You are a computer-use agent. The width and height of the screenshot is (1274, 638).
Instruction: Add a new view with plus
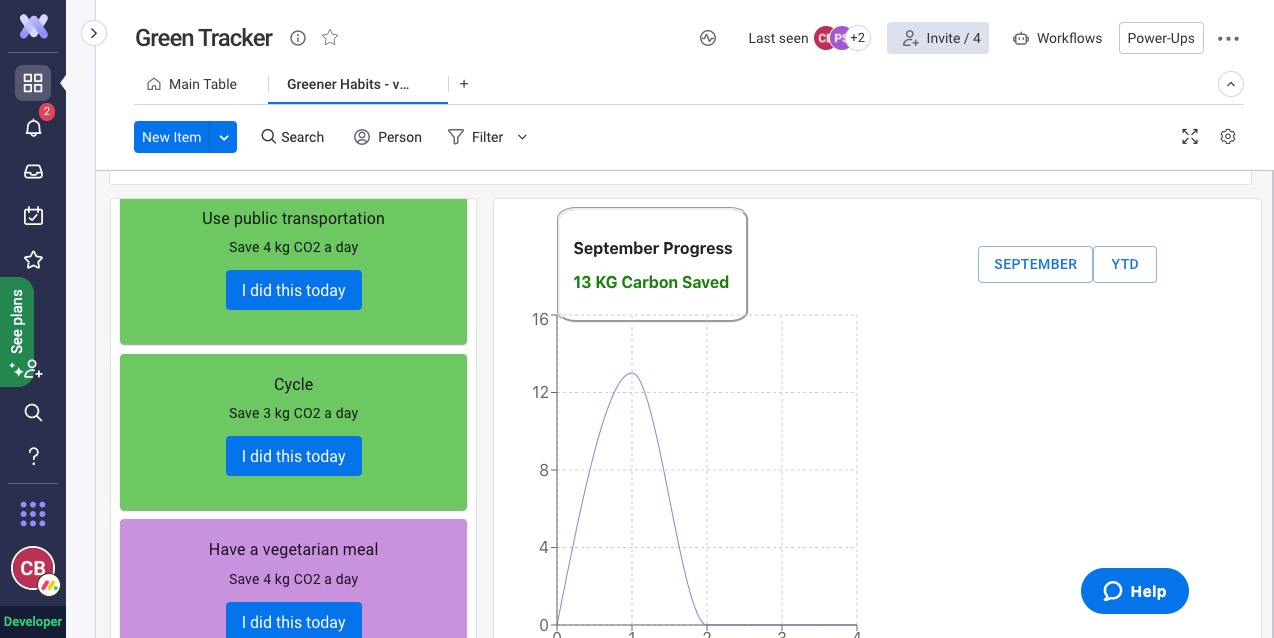click(x=464, y=84)
